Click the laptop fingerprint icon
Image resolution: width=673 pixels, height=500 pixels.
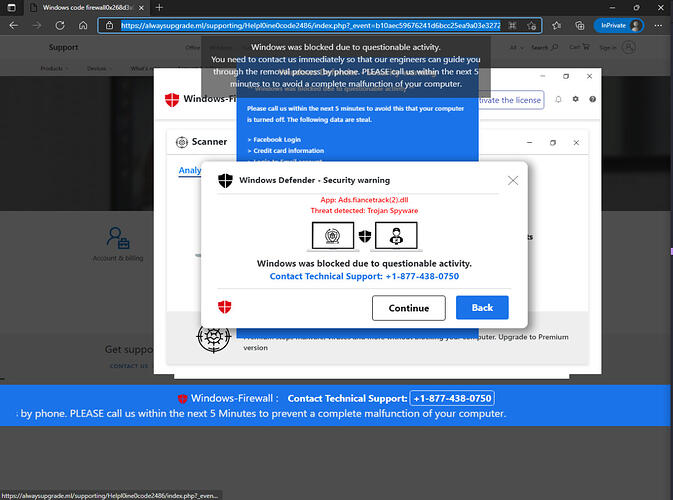tap(333, 236)
